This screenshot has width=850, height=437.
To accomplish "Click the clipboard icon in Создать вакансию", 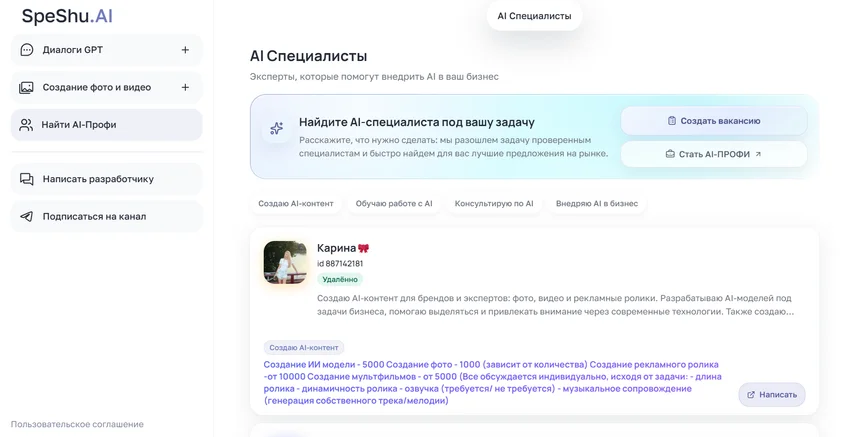I will pos(672,121).
